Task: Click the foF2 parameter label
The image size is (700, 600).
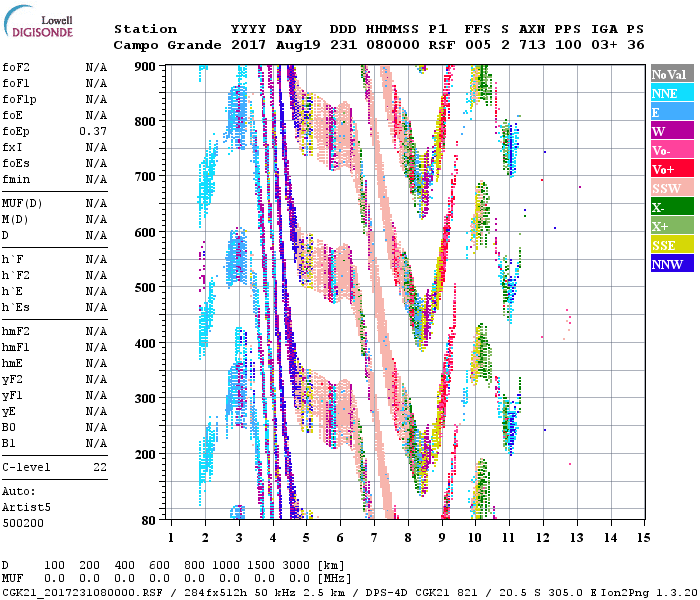Action: coord(15,67)
